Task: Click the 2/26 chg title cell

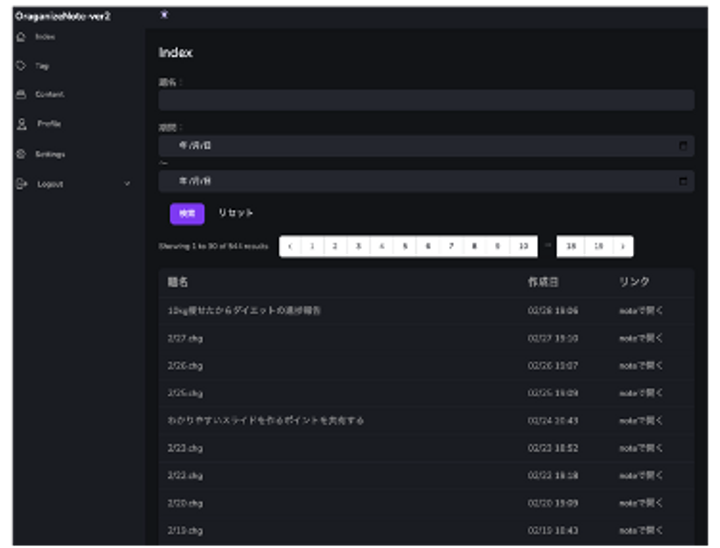Action: [185, 366]
